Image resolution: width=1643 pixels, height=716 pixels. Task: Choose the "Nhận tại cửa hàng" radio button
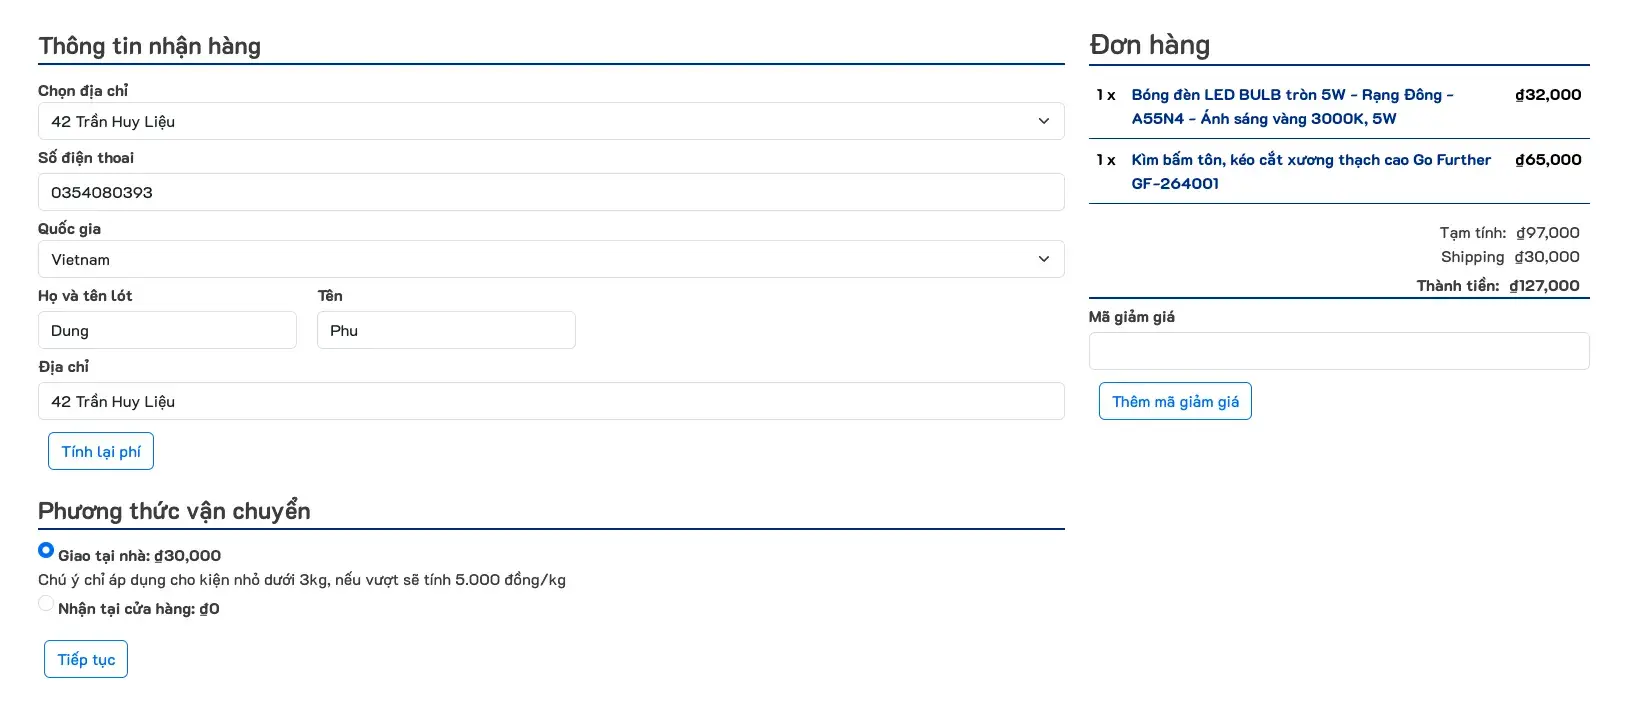pos(46,603)
